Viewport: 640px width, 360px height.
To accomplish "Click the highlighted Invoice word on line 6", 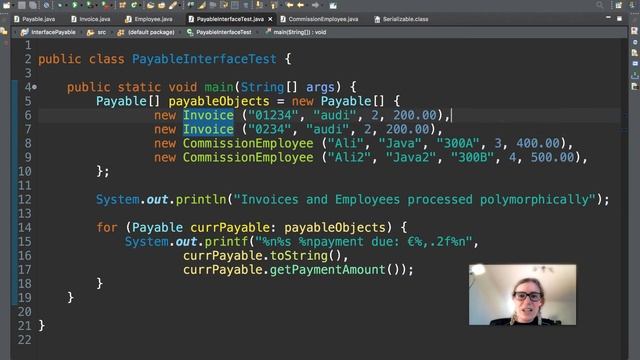I will click(208, 116).
